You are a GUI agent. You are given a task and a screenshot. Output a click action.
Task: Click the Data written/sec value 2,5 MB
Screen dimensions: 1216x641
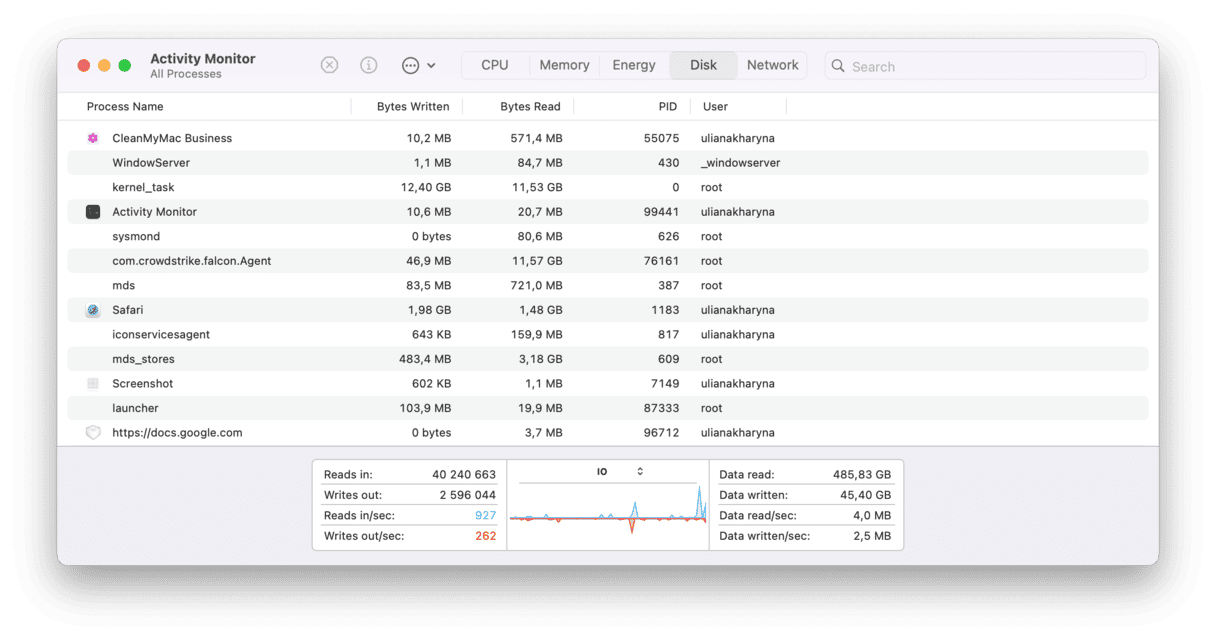point(872,536)
